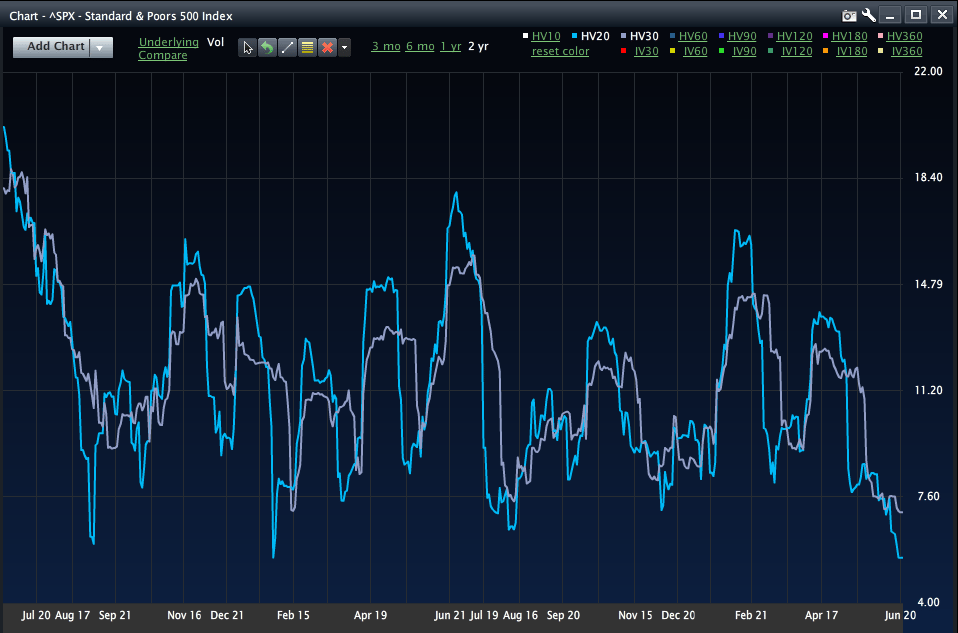Maximize the chart window

(x=915, y=15)
